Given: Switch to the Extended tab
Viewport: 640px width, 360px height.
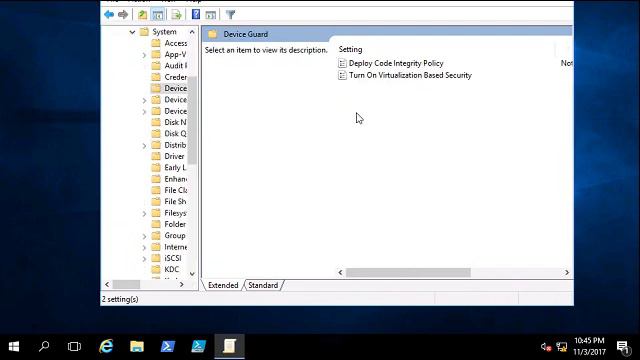Looking at the screenshot, I should (x=223, y=285).
